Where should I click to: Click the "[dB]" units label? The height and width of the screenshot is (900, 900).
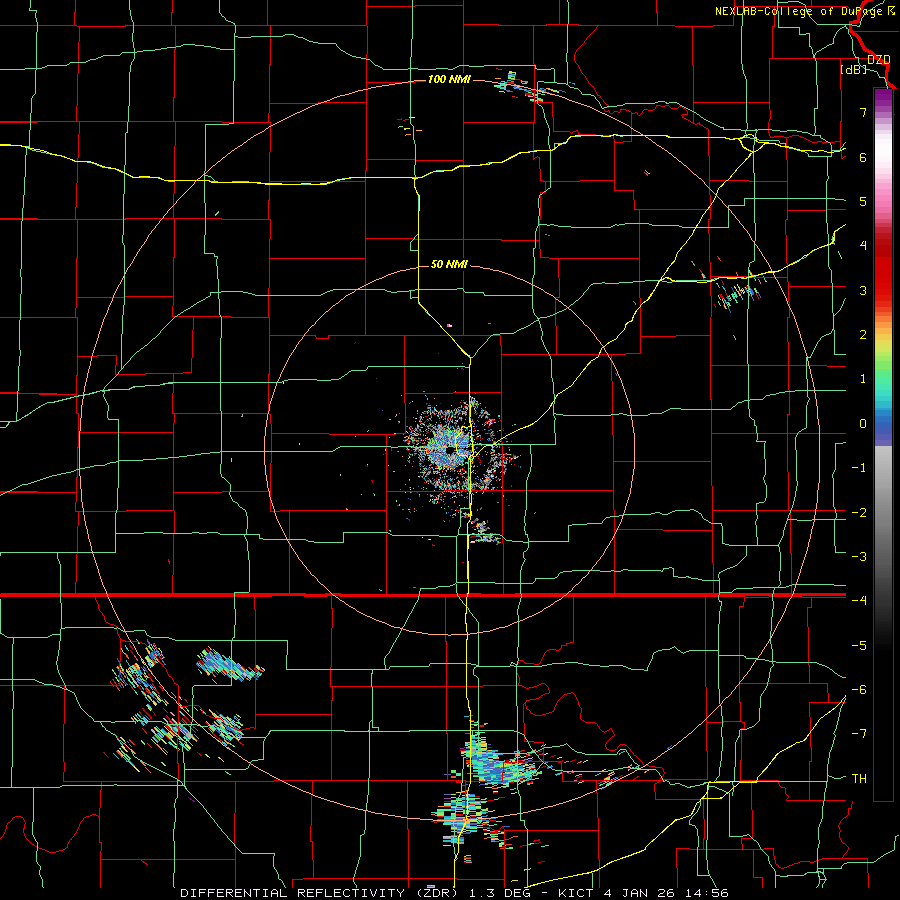click(x=854, y=70)
